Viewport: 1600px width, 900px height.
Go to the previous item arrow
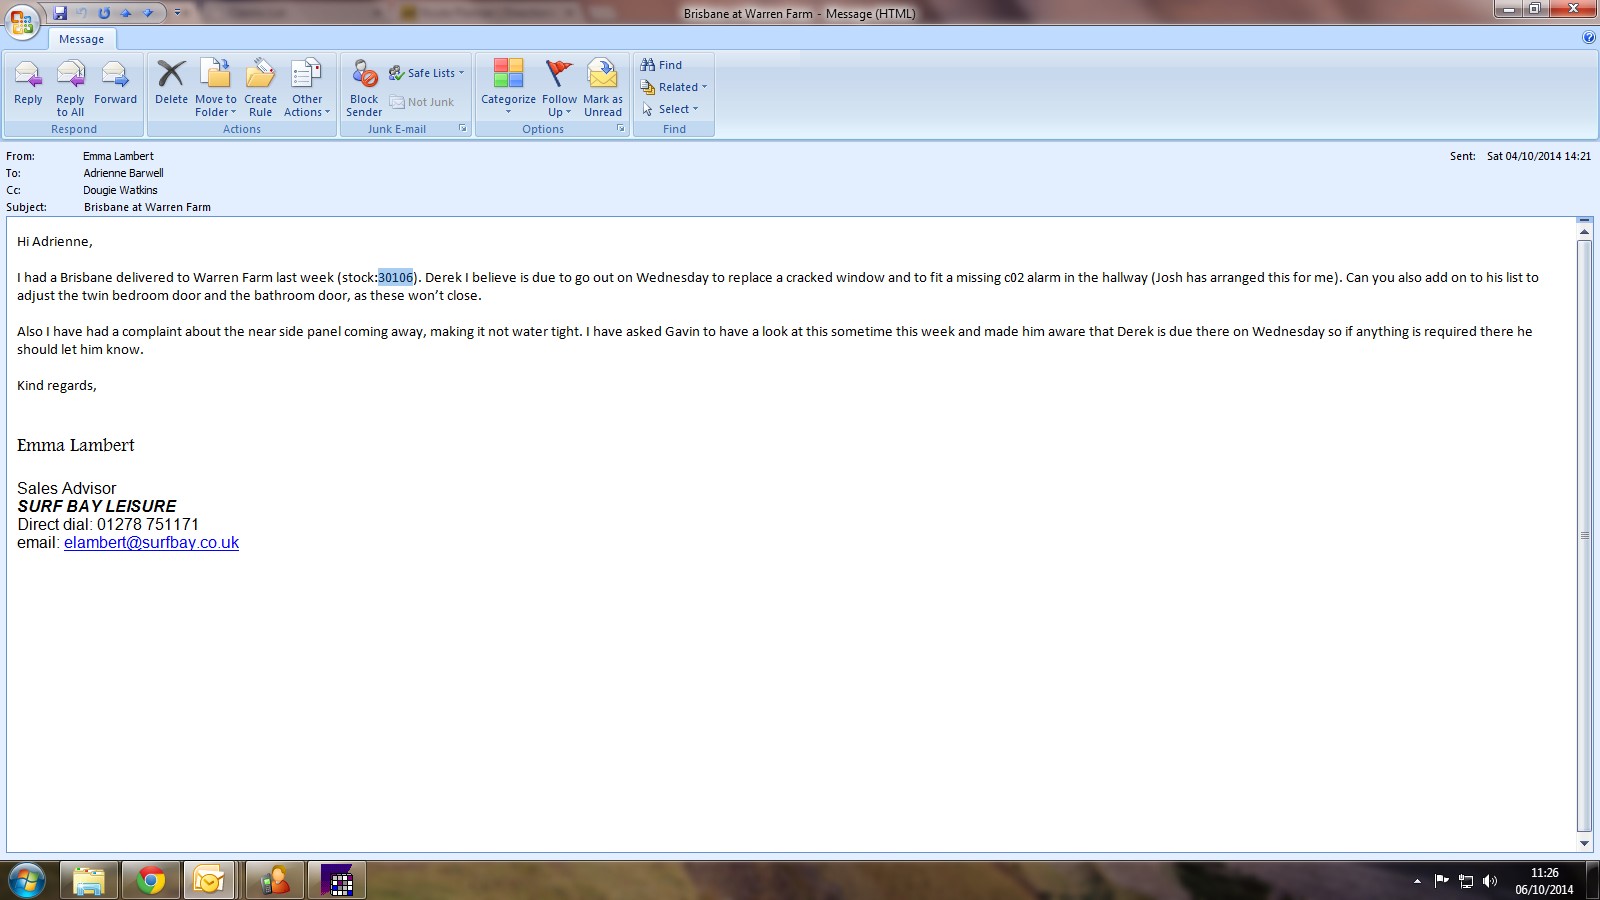(126, 13)
